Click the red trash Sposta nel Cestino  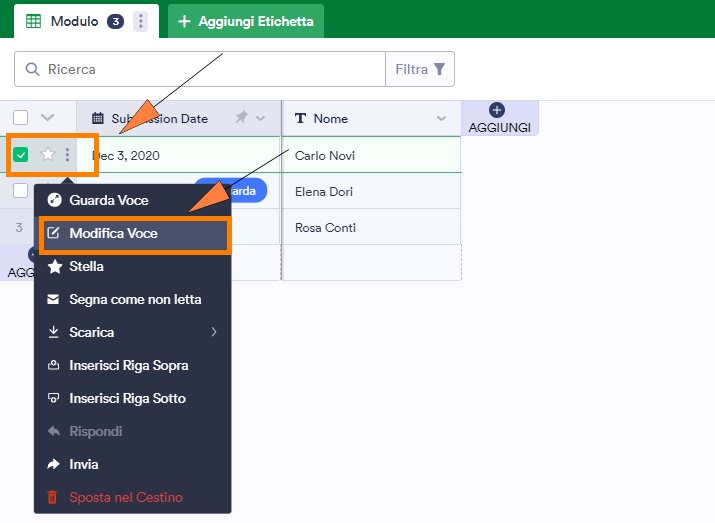125,497
